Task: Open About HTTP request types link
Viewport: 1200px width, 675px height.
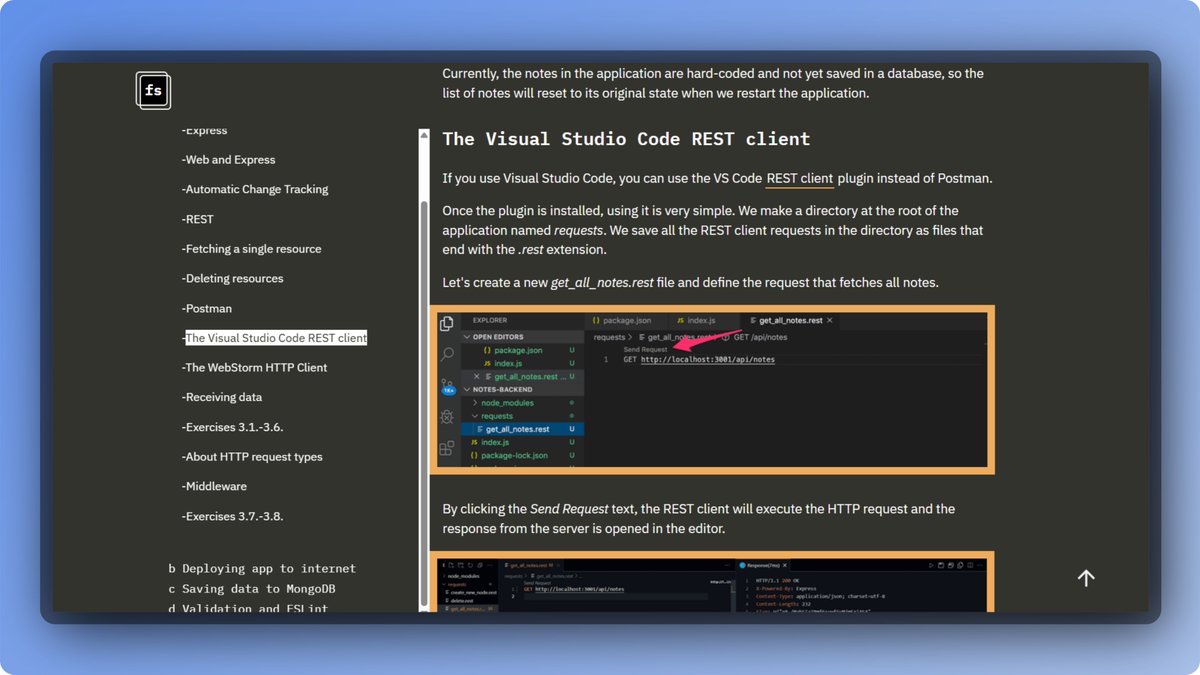Action: point(252,457)
